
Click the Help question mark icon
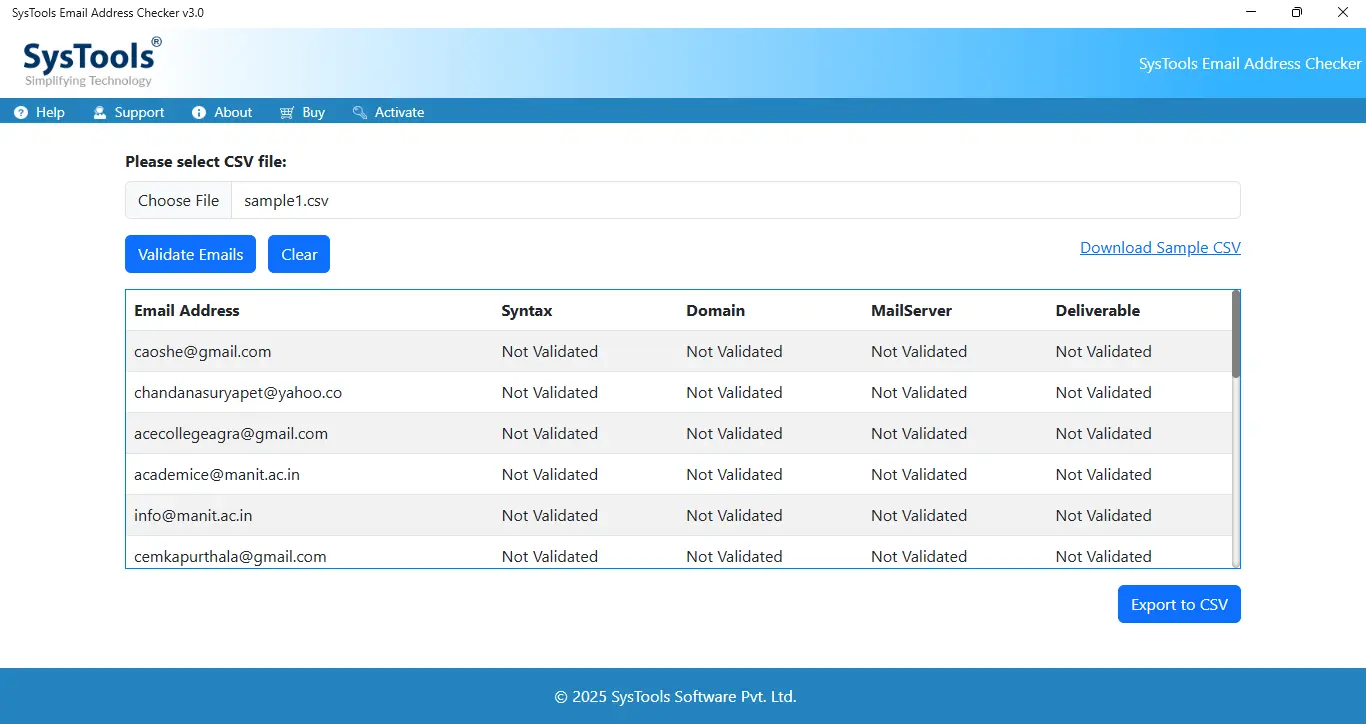point(21,113)
